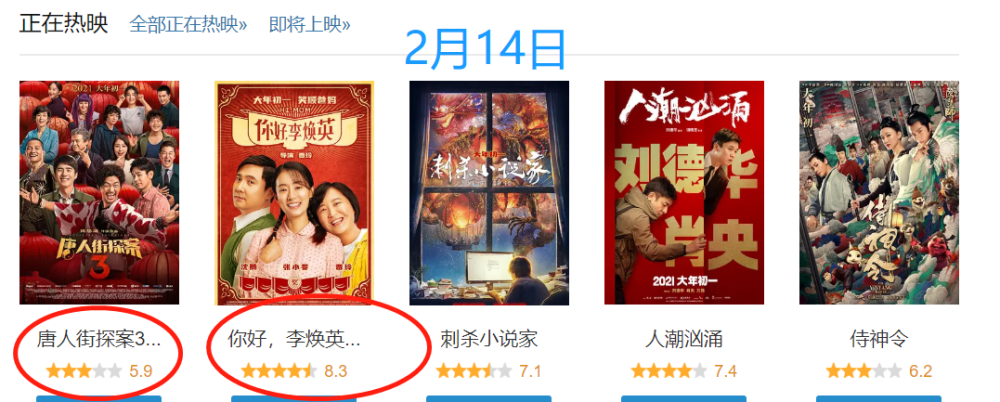This screenshot has height=402, width=1000.
Task: Click the blue button under 刺杀小说家
Action: pyautogui.click(x=489, y=399)
